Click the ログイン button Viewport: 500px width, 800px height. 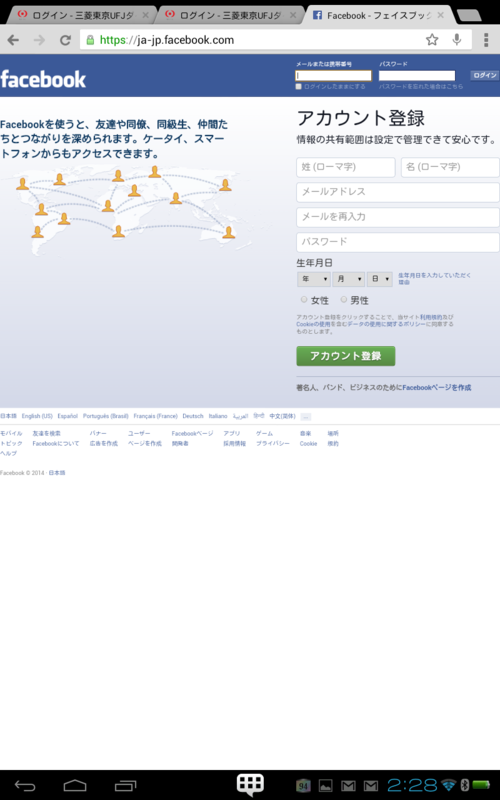[485, 76]
